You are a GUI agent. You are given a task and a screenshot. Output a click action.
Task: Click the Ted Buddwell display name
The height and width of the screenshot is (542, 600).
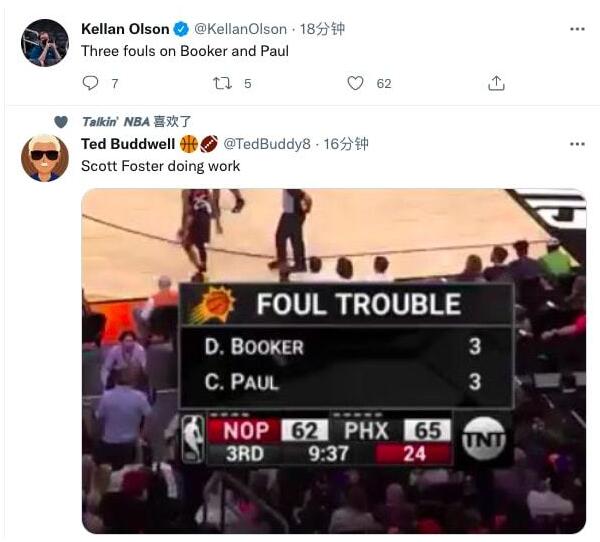tap(128, 144)
